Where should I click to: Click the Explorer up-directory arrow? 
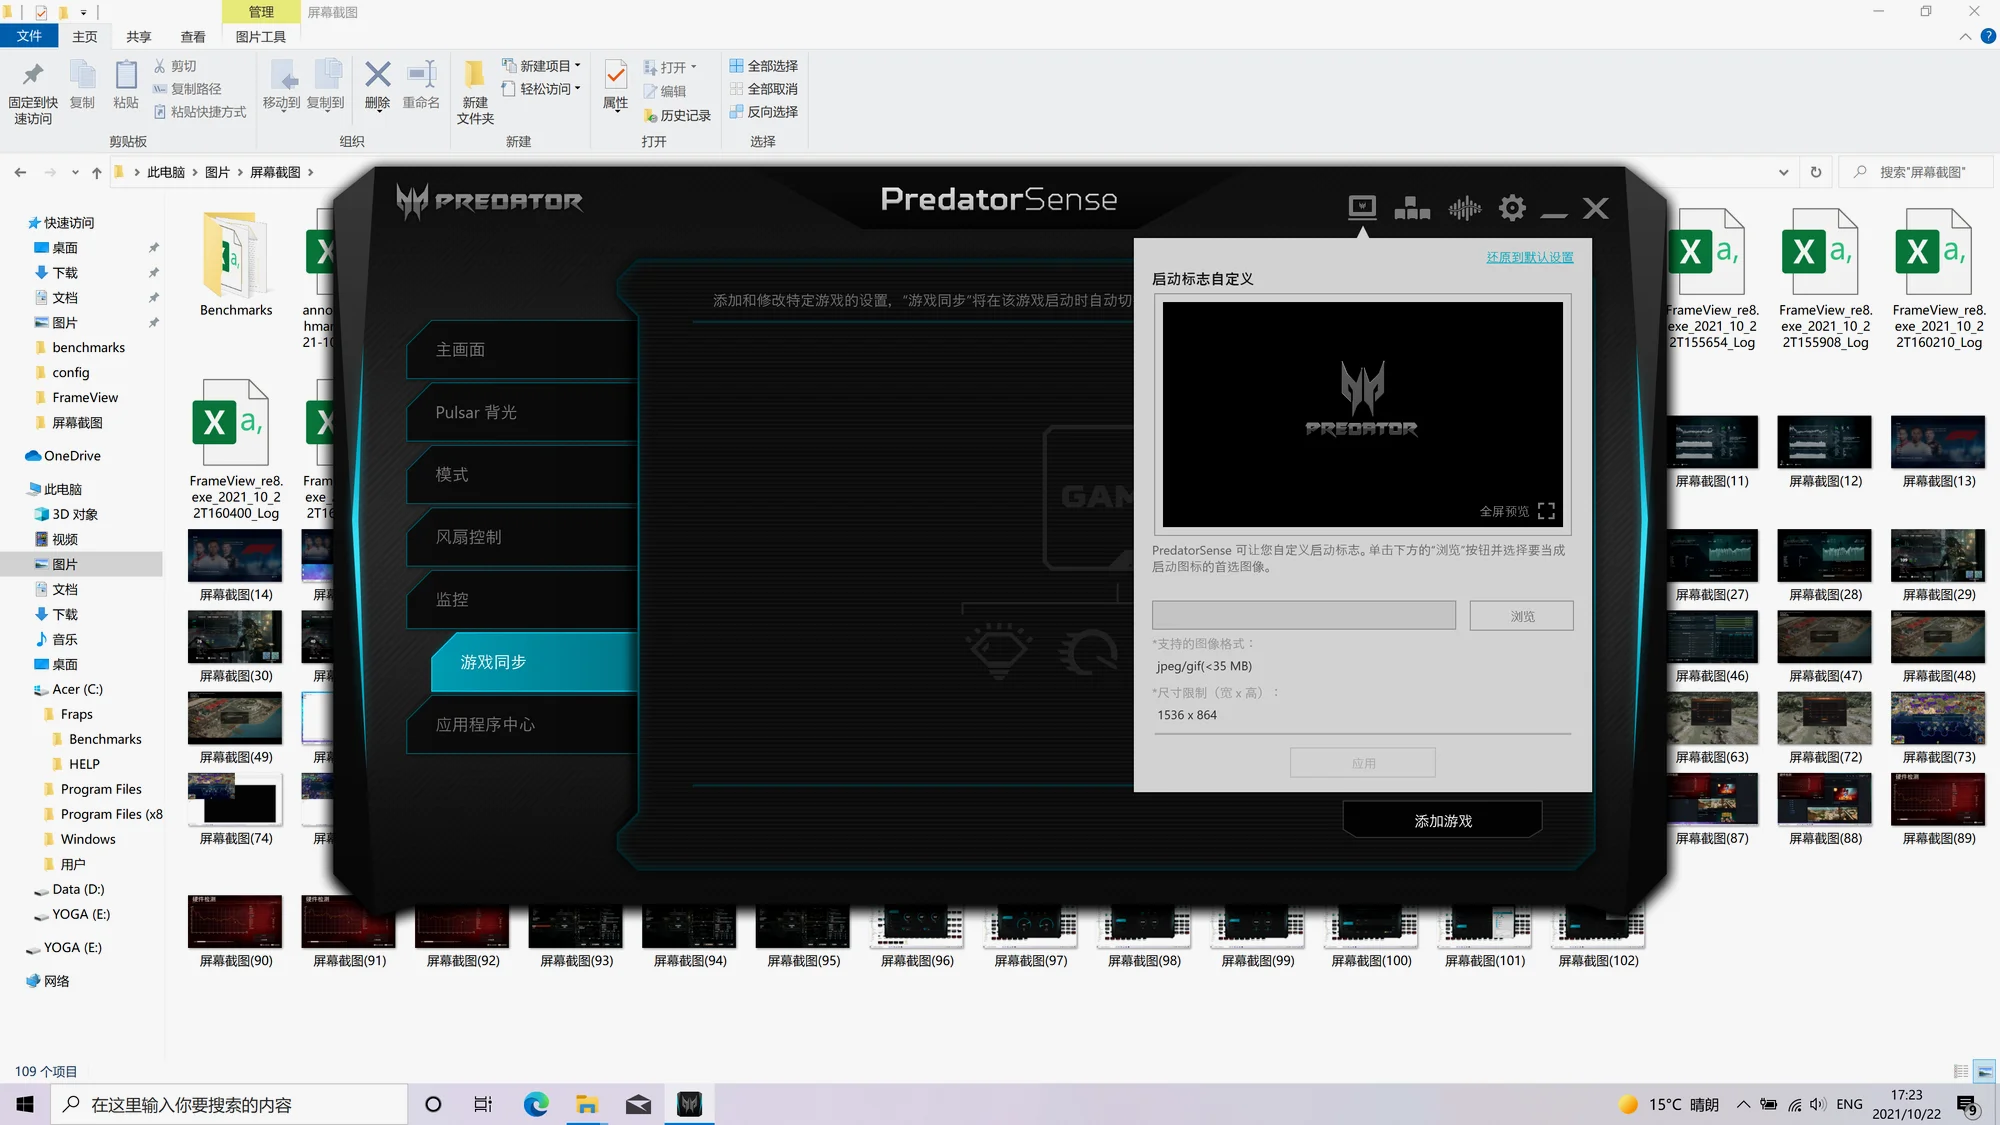96,172
